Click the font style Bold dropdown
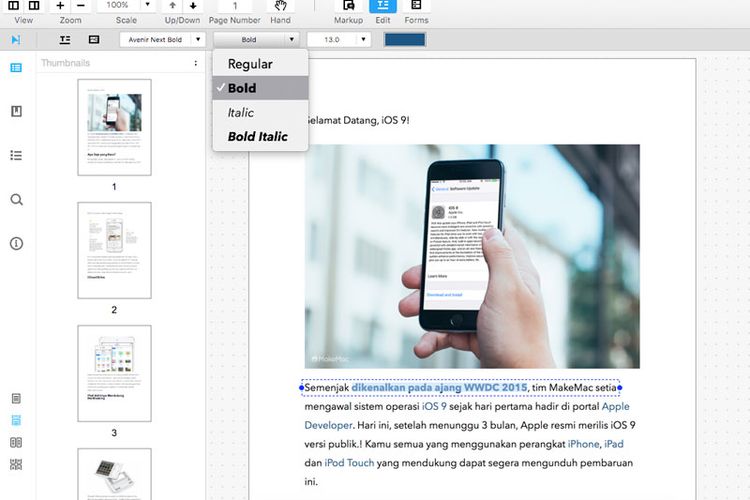This screenshot has height=500, width=750. [x=256, y=40]
